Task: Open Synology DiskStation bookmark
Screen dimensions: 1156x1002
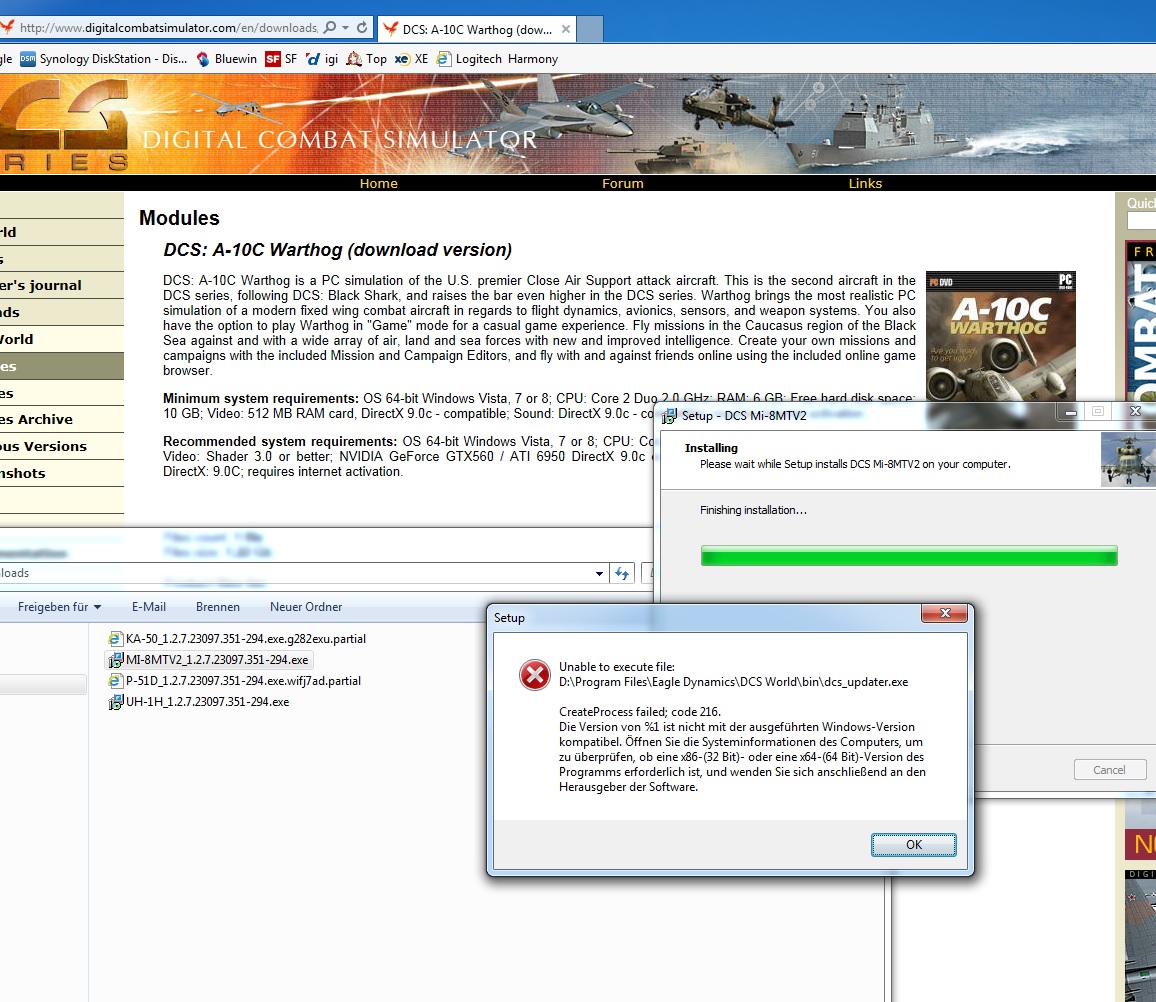Action: (x=103, y=59)
